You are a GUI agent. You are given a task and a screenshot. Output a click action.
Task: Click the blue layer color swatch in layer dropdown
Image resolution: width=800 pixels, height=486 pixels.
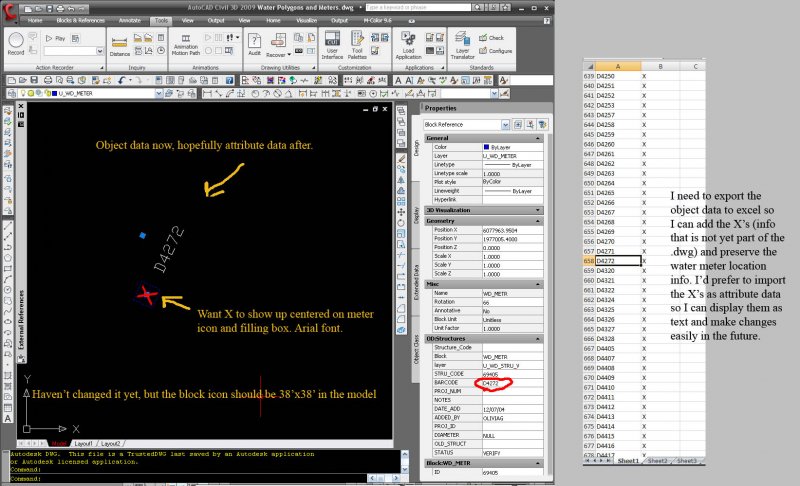tap(54, 93)
